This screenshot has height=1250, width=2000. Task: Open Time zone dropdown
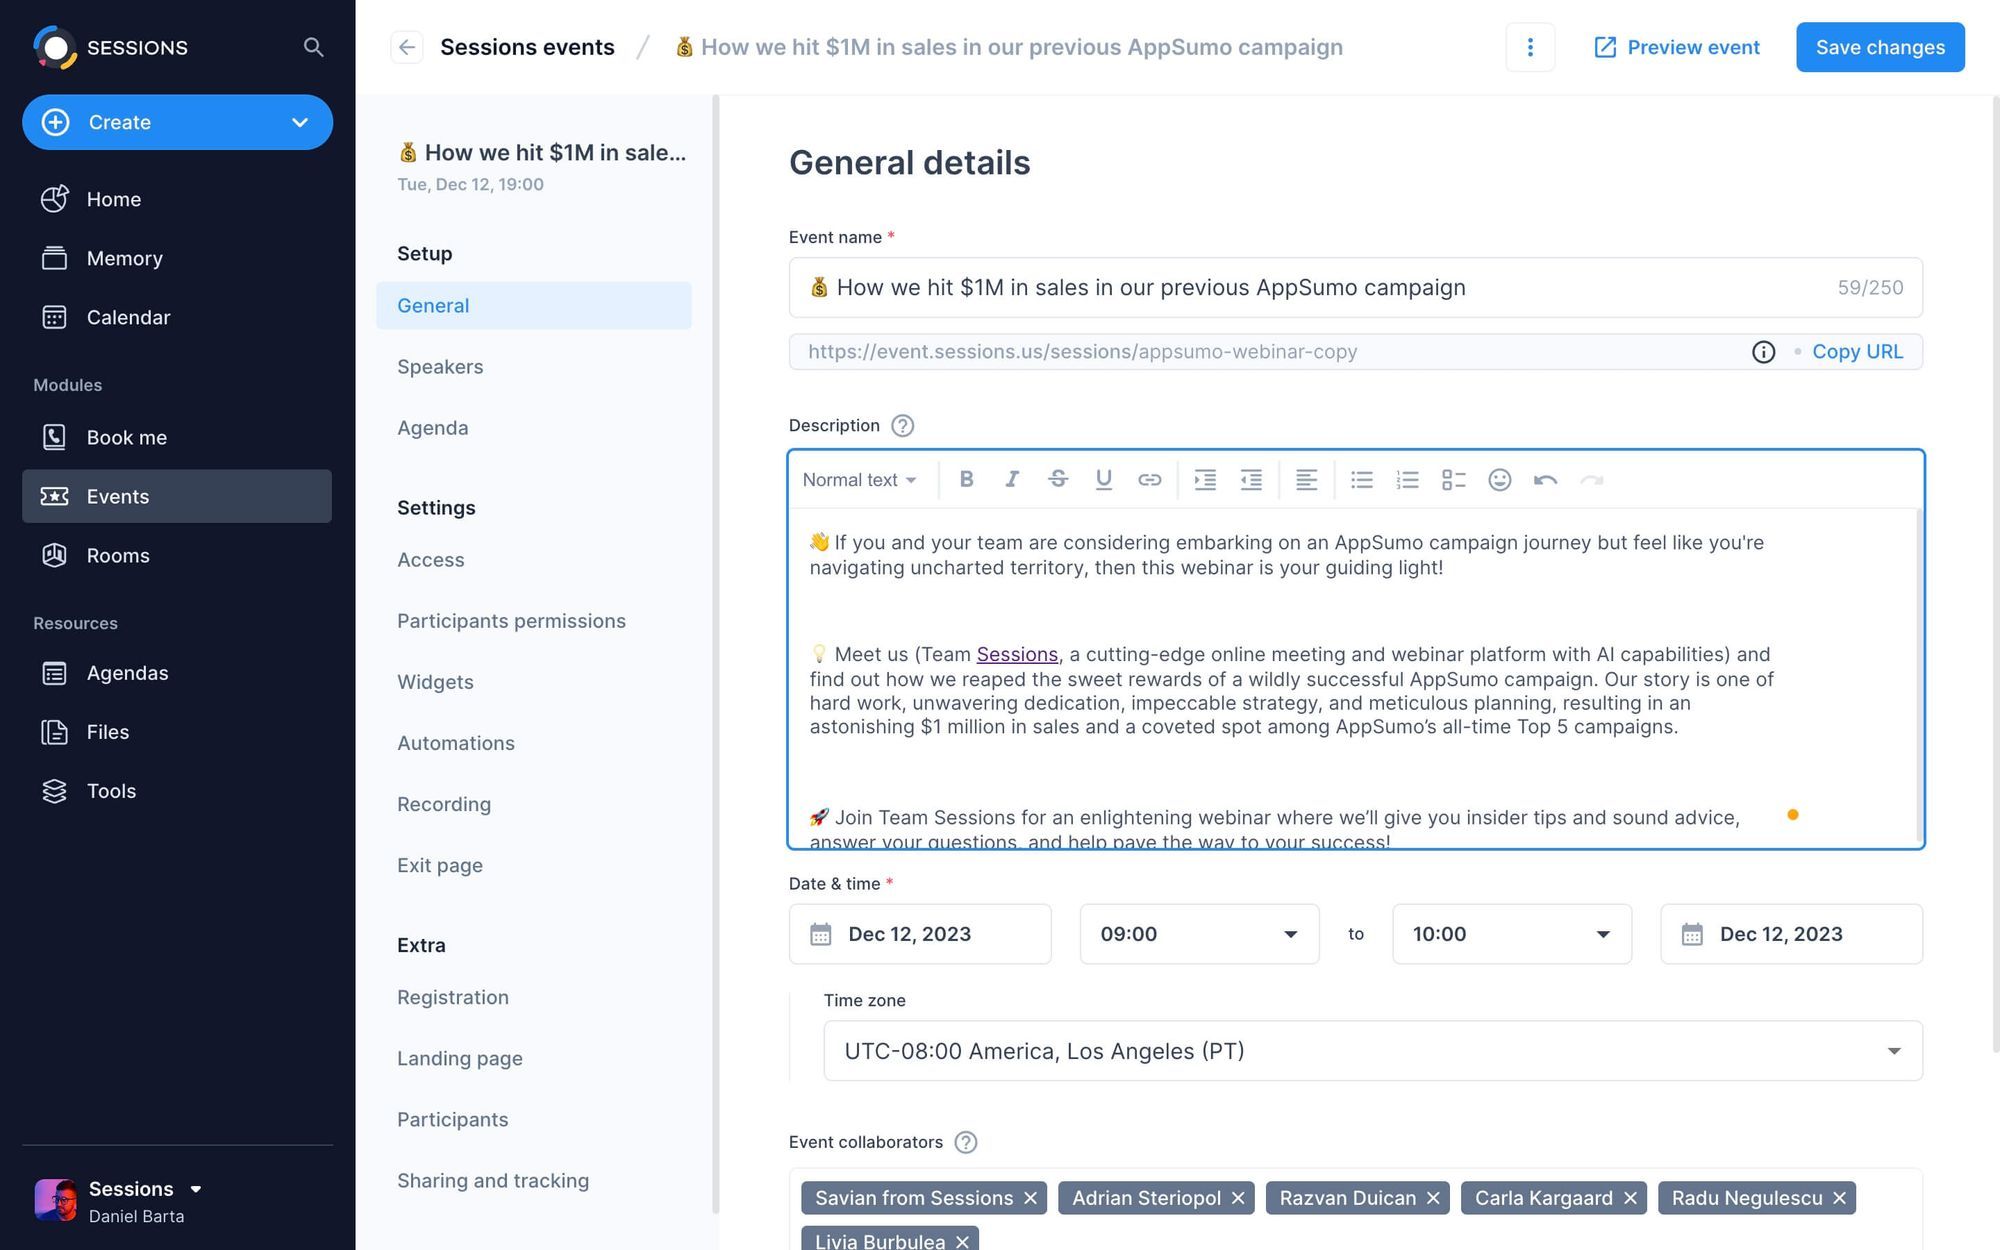pyautogui.click(x=1373, y=1051)
